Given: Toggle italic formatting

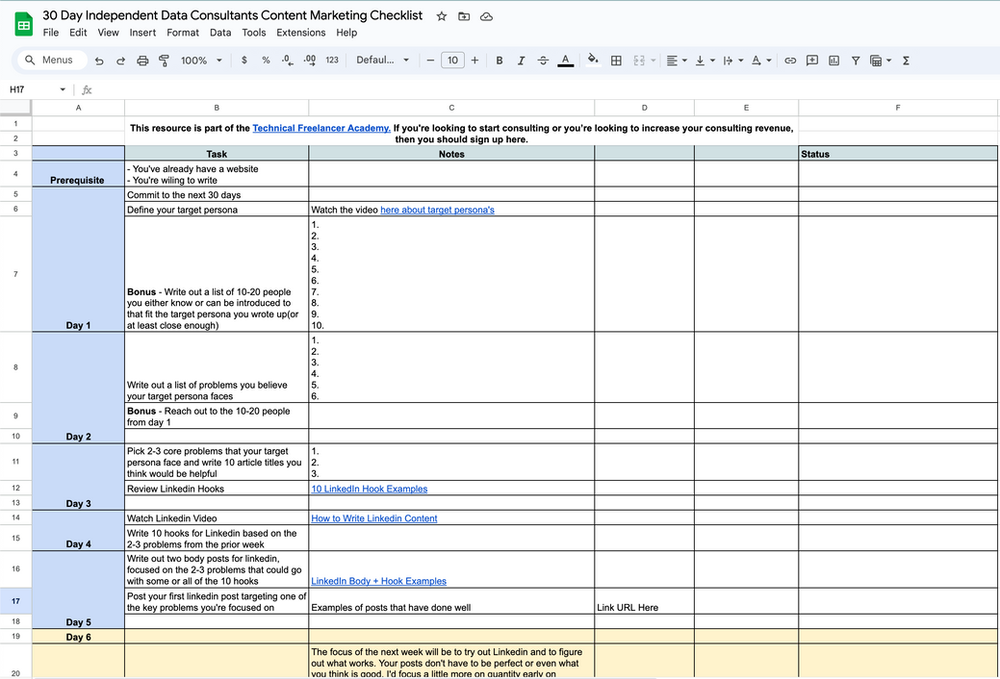Looking at the screenshot, I should pyautogui.click(x=521, y=61).
